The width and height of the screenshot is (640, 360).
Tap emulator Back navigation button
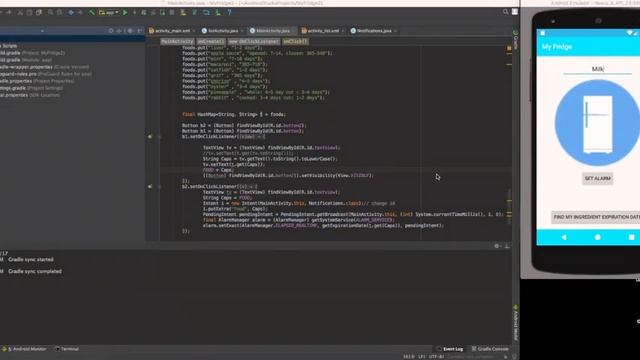coord(564,237)
